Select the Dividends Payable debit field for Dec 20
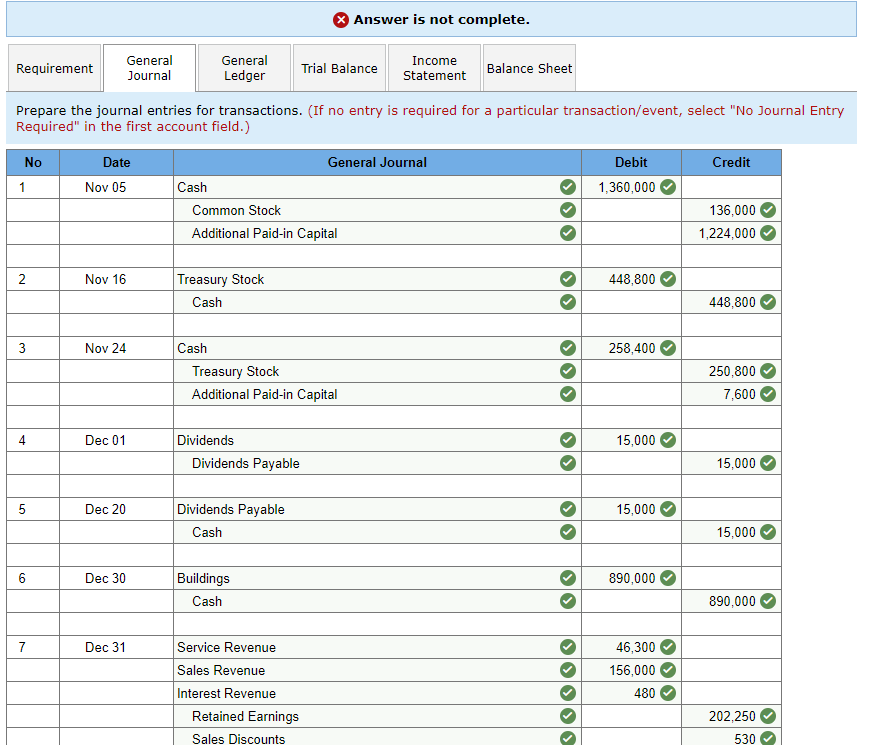 pos(377,509)
